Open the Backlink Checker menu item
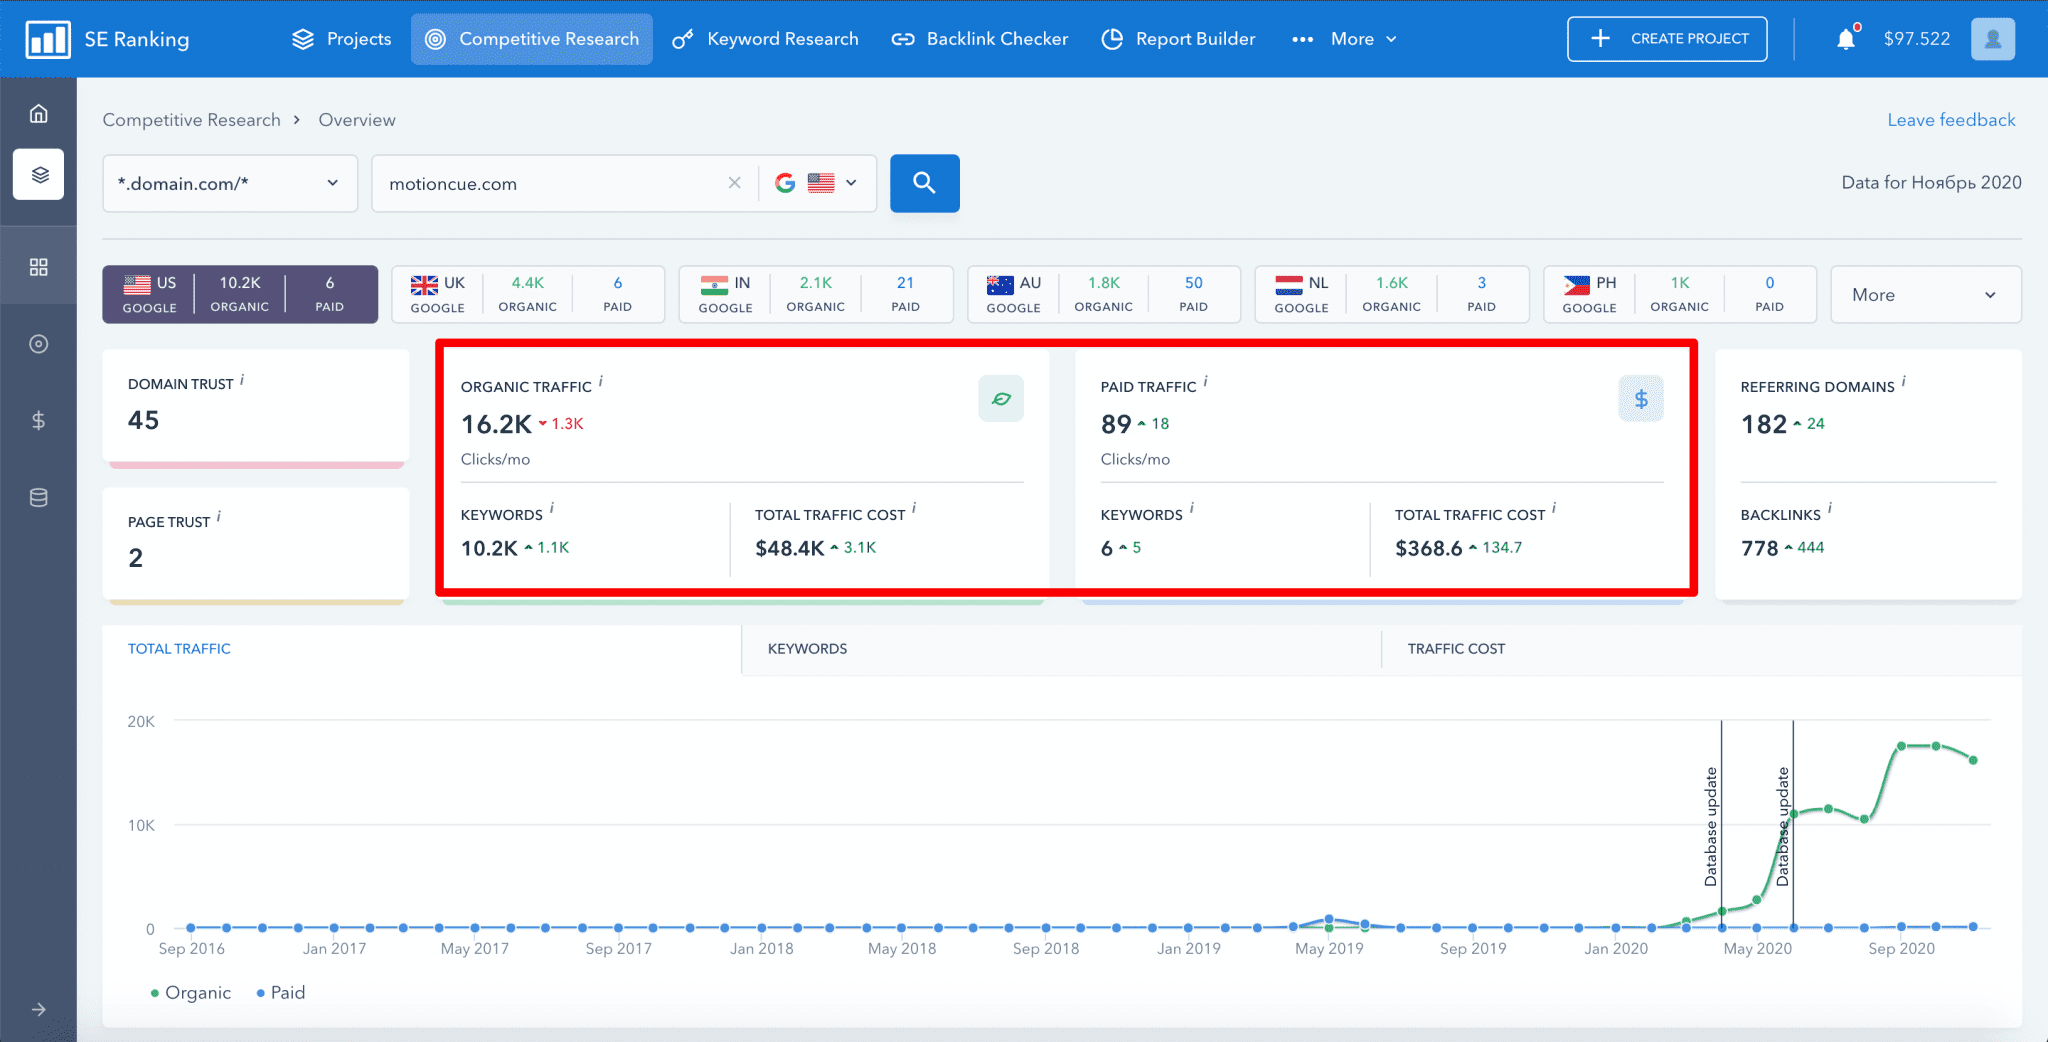 980,39
